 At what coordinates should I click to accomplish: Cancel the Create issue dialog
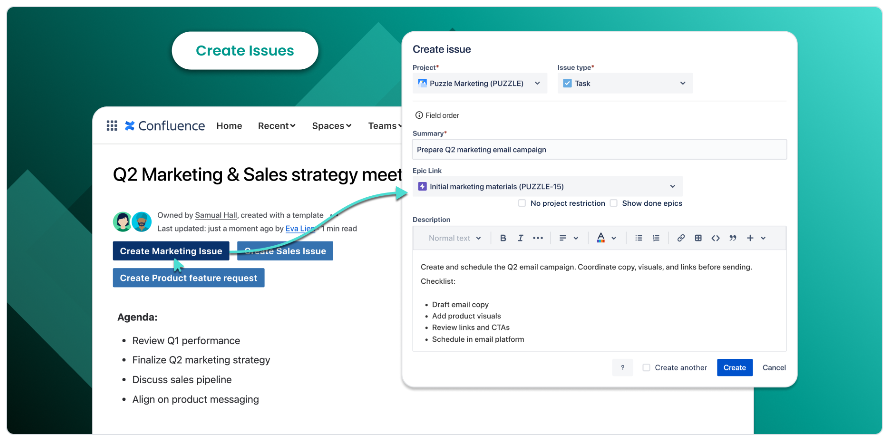tap(774, 367)
